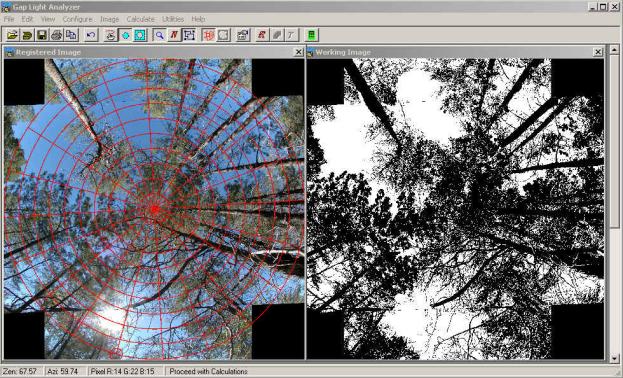This screenshot has height=378, width=623.
Task: Close the Registered Image window
Action: pos(298,52)
